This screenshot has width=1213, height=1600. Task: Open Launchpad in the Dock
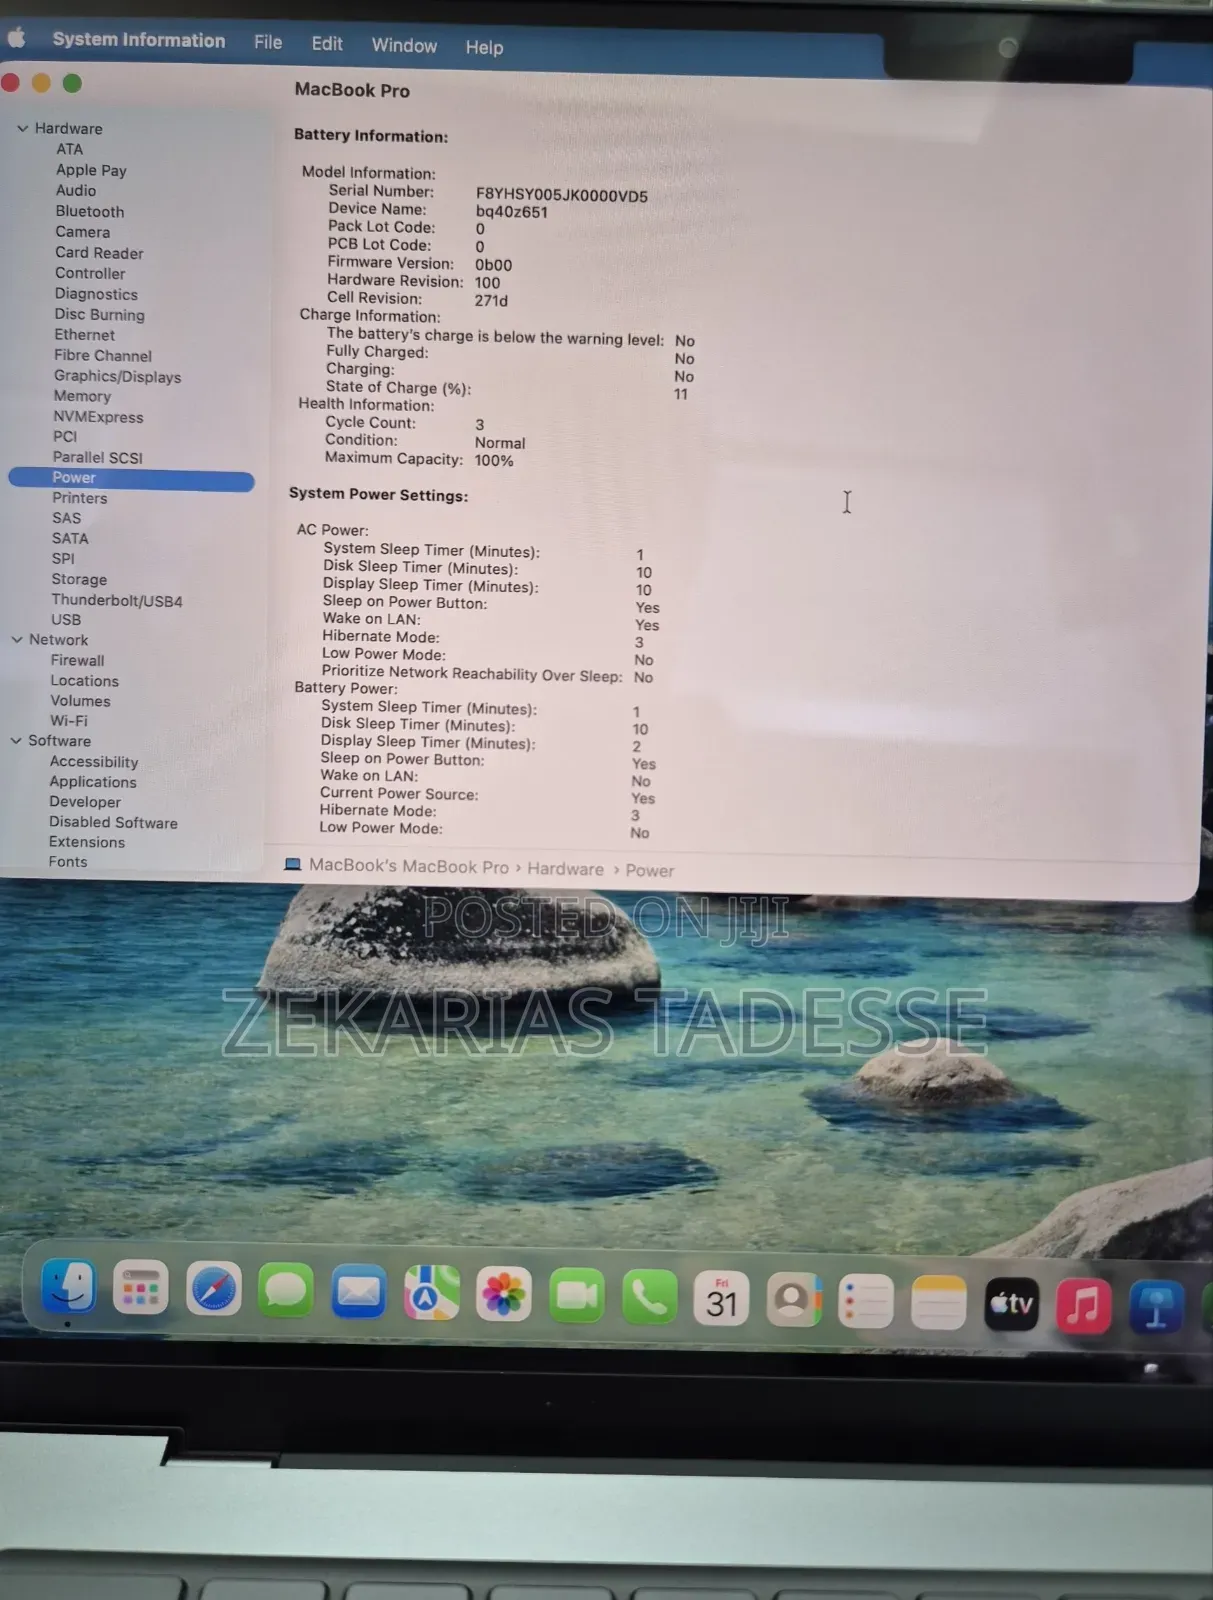pyautogui.click(x=140, y=1289)
